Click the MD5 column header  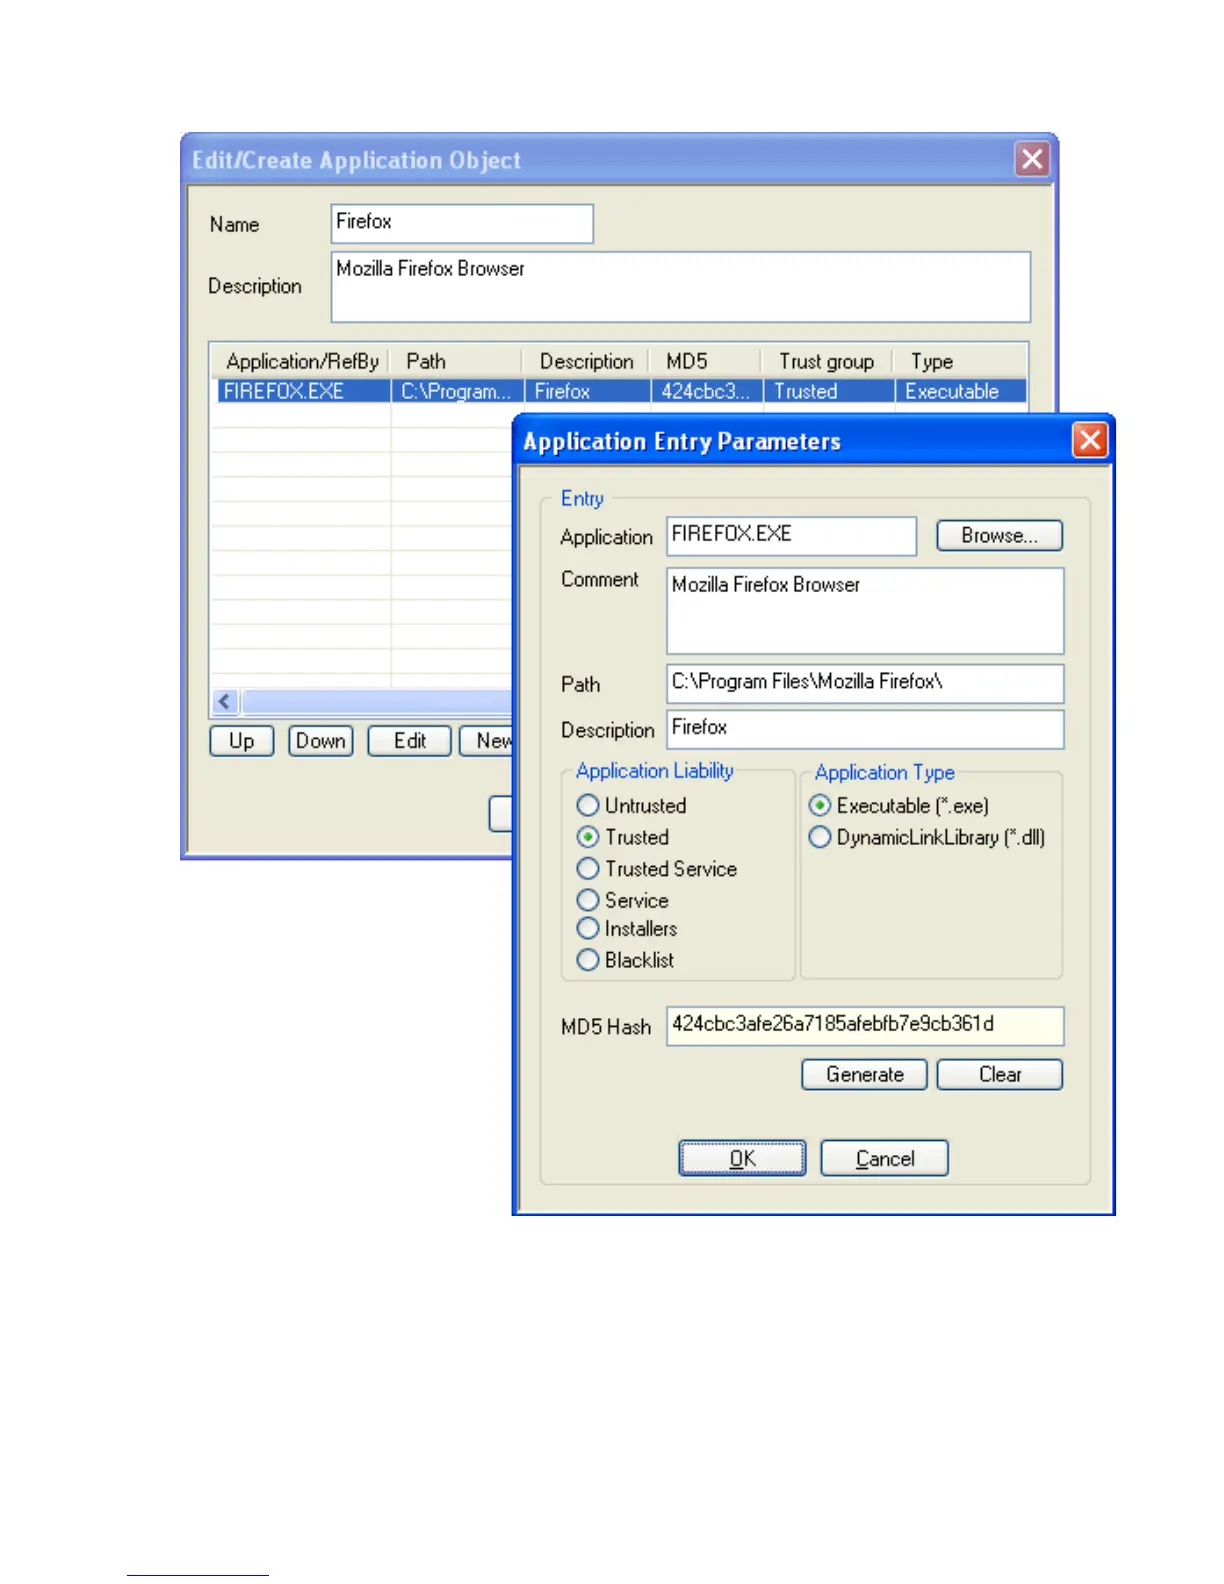(x=706, y=361)
